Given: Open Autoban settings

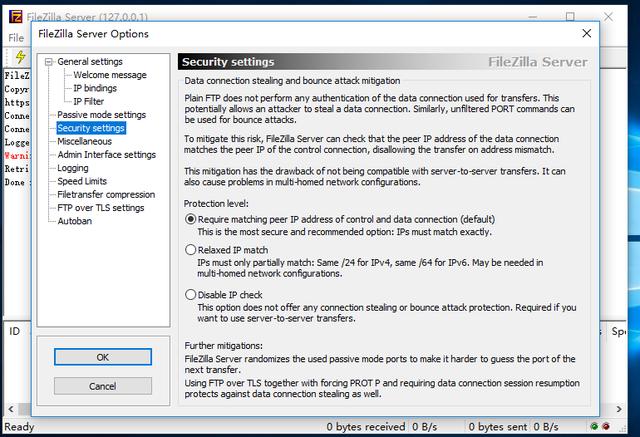Looking at the screenshot, I should [75, 221].
